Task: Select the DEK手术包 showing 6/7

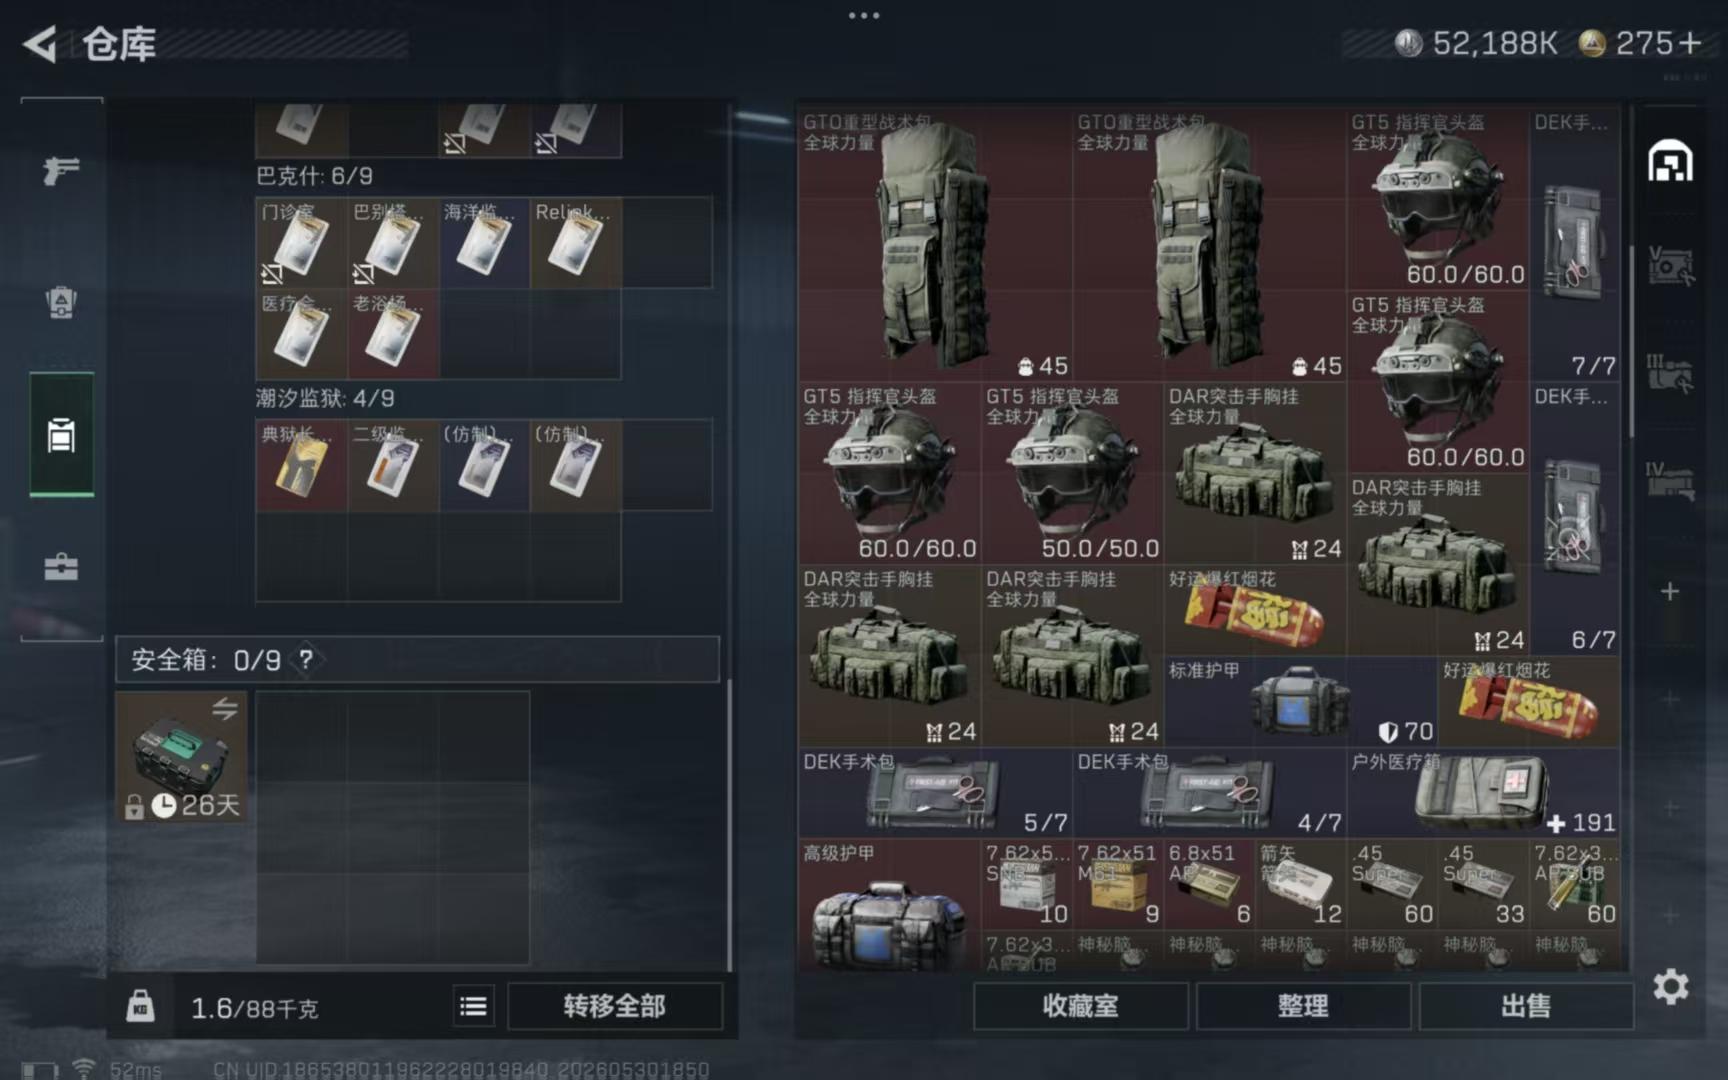Action: [x=1575, y=519]
